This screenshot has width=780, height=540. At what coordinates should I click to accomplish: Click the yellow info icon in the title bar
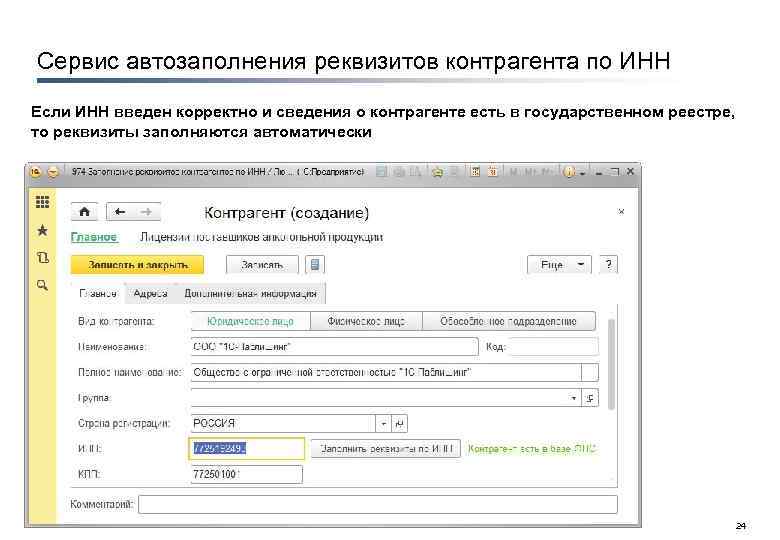(x=569, y=172)
